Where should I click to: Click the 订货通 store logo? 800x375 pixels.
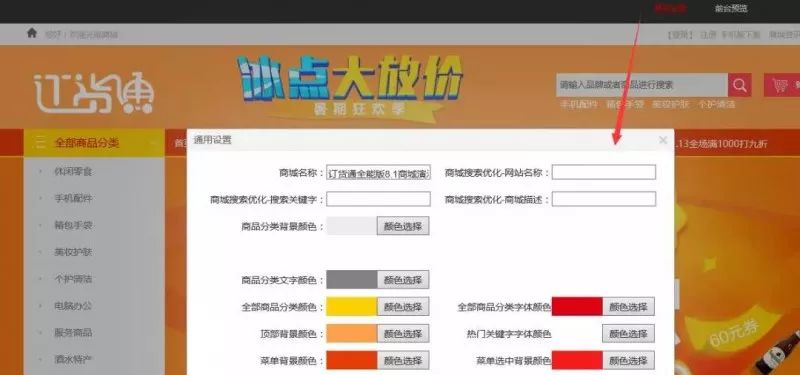pyautogui.click(x=94, y=93)
